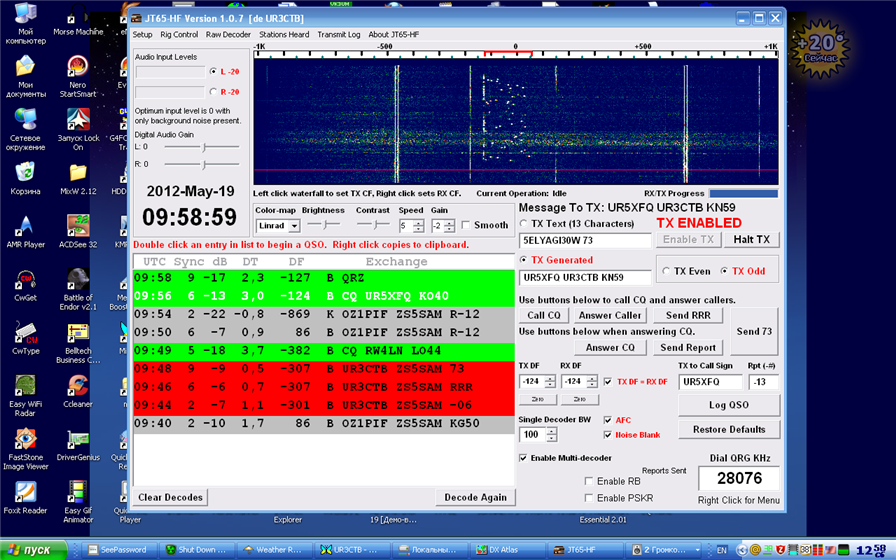This screenshot has width=896, height=560.
Task: Check the Enable PSKR checkbox
Action: (x=589, y=497)
